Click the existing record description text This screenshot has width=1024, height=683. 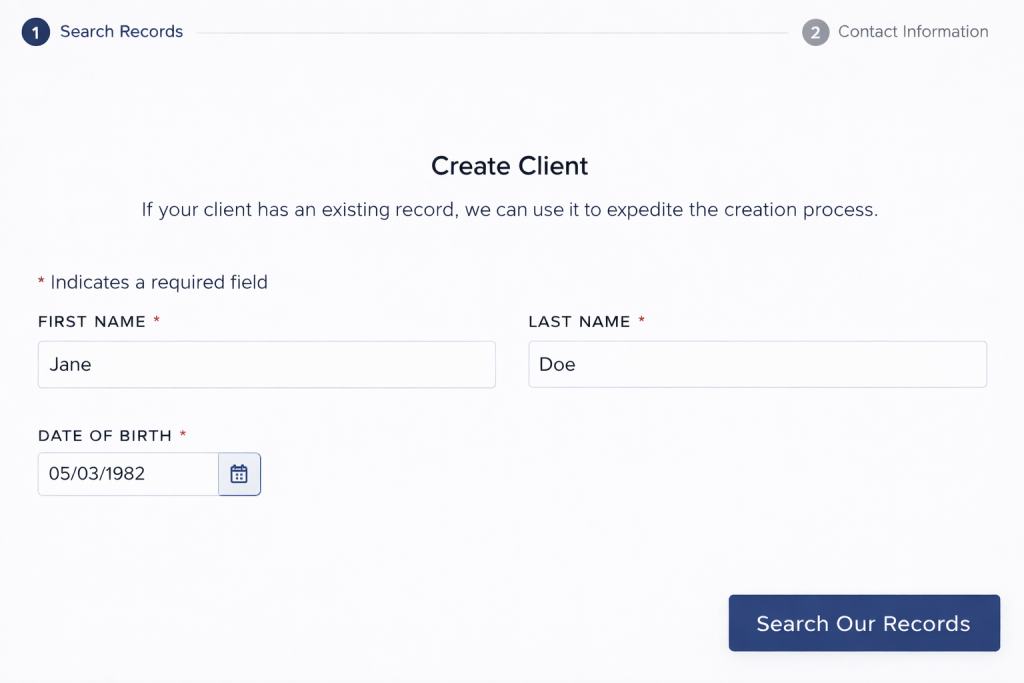510,211
